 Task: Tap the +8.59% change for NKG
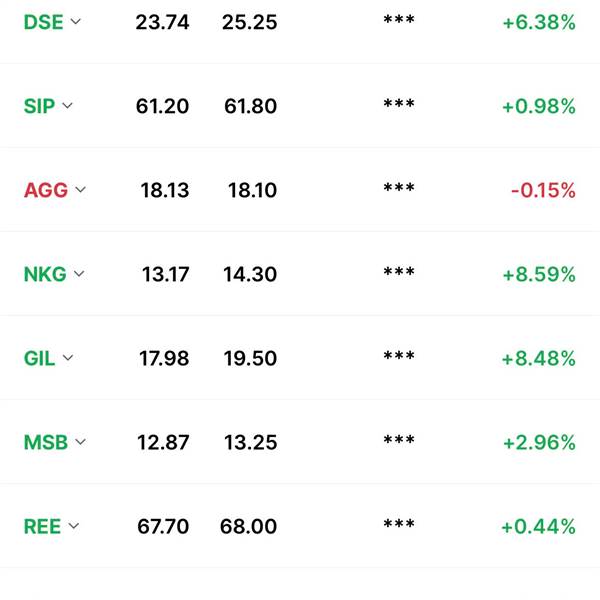(539, 274)
